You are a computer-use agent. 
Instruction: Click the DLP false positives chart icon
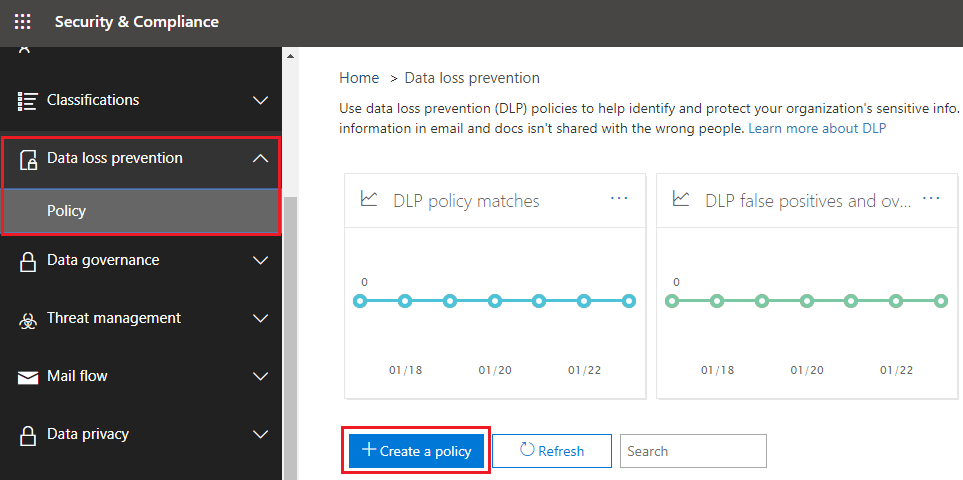(681, 199)
